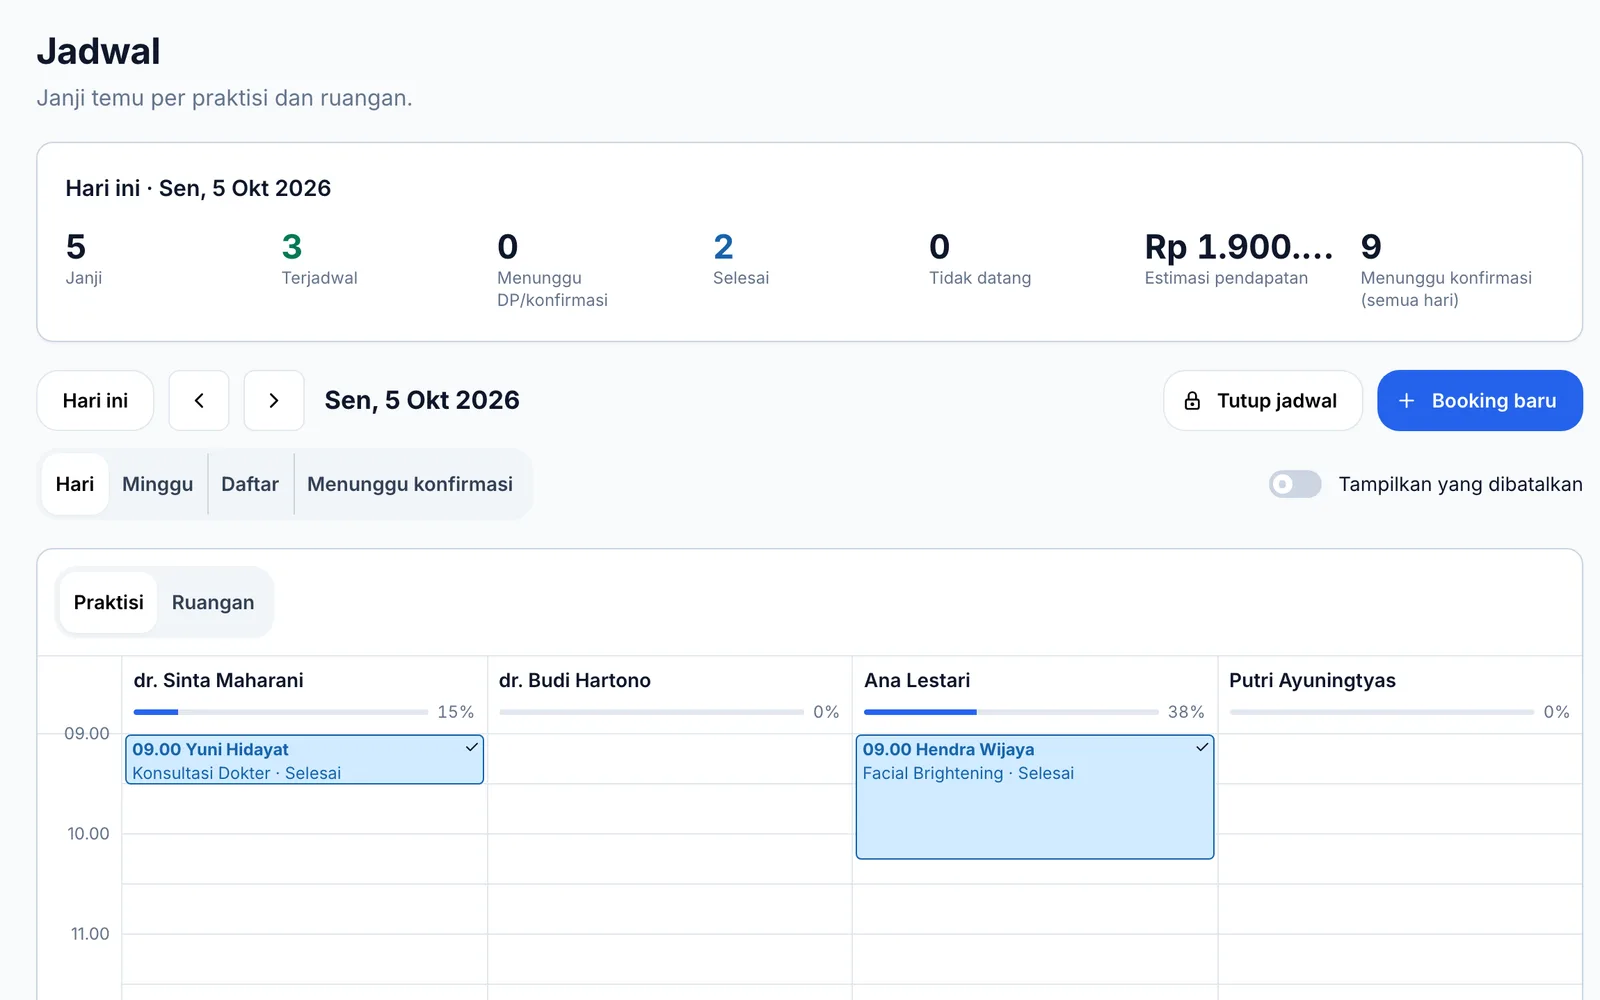The image size is (1600, 1000).
Task: Click dr. Budi Hartono utilization bar
Action: click(x=651, y=712)
